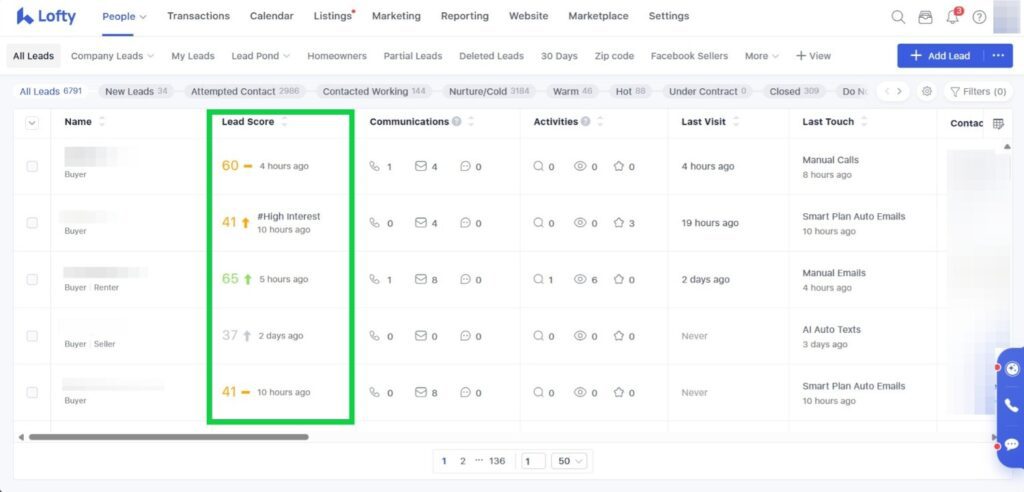Click the #High Interest tag

(289, 216)
